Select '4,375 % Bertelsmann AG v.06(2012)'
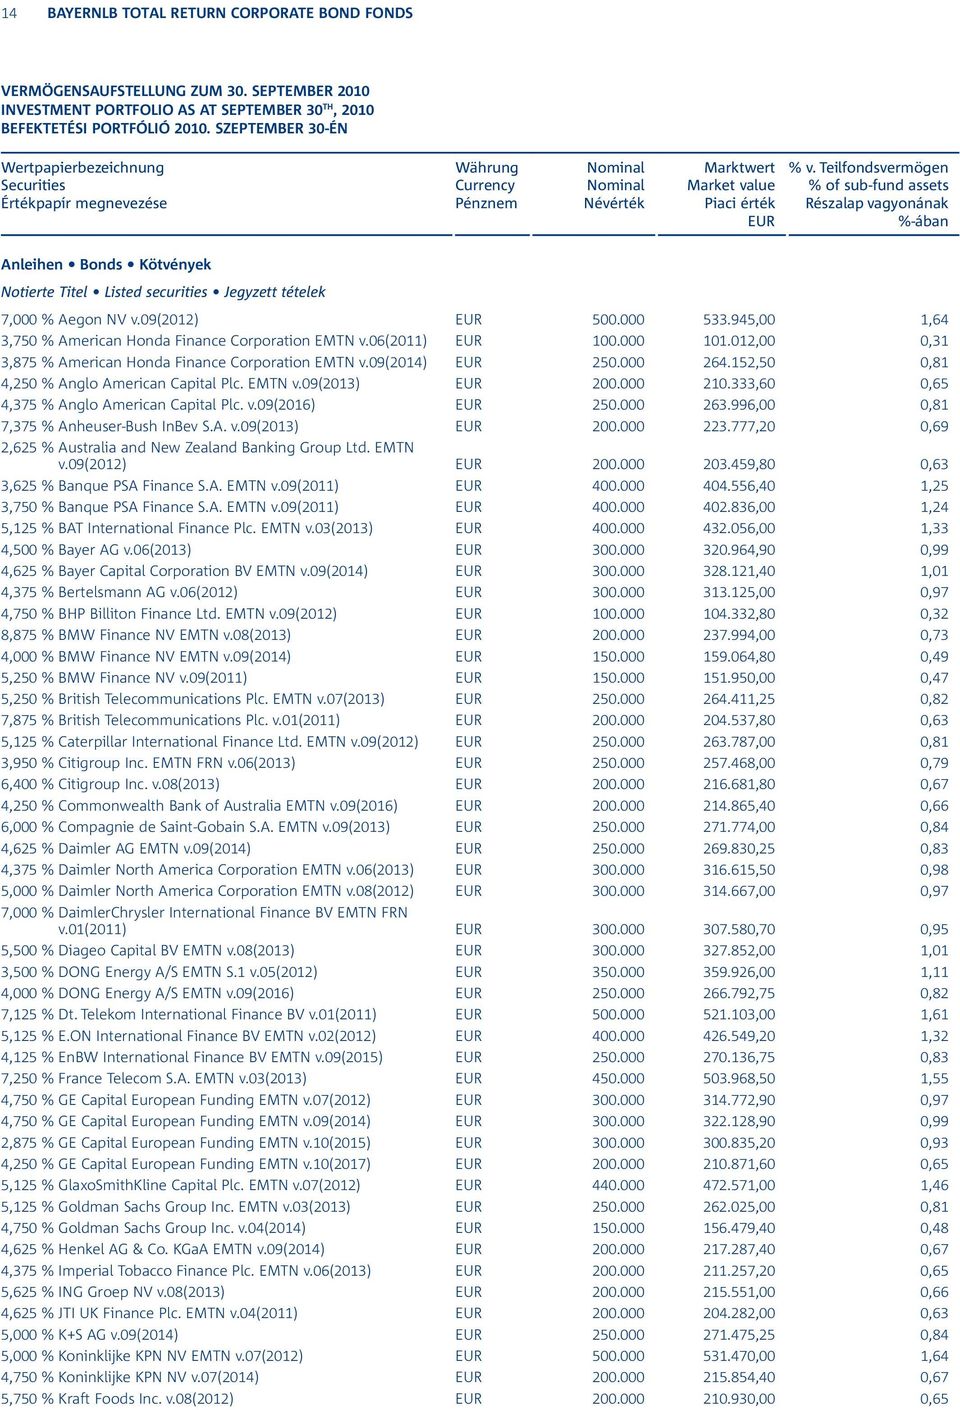 pos(119,593)
